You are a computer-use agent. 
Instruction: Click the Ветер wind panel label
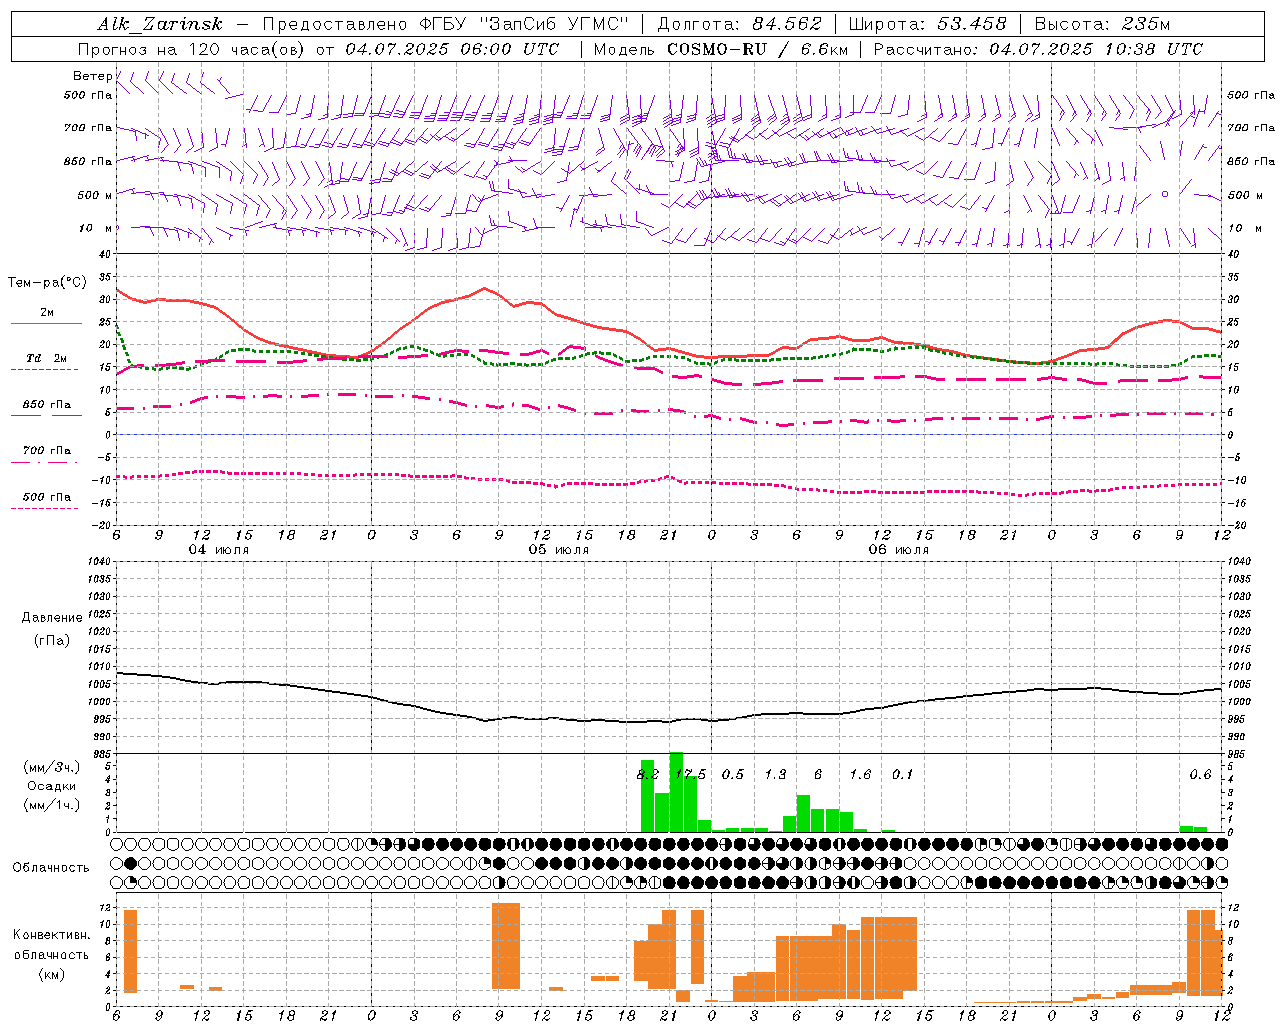tap(92, 76)
